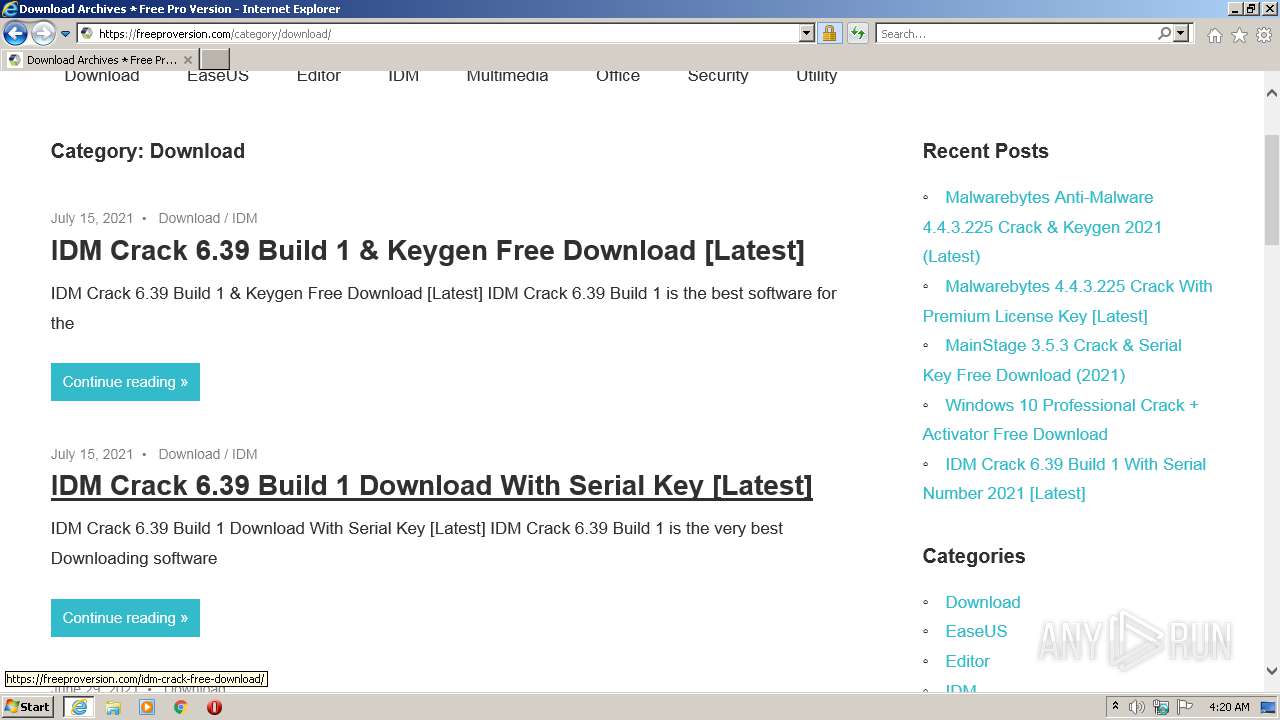Open the Office menu item
Screen dimensions: 1280x720
pos(618,76)
